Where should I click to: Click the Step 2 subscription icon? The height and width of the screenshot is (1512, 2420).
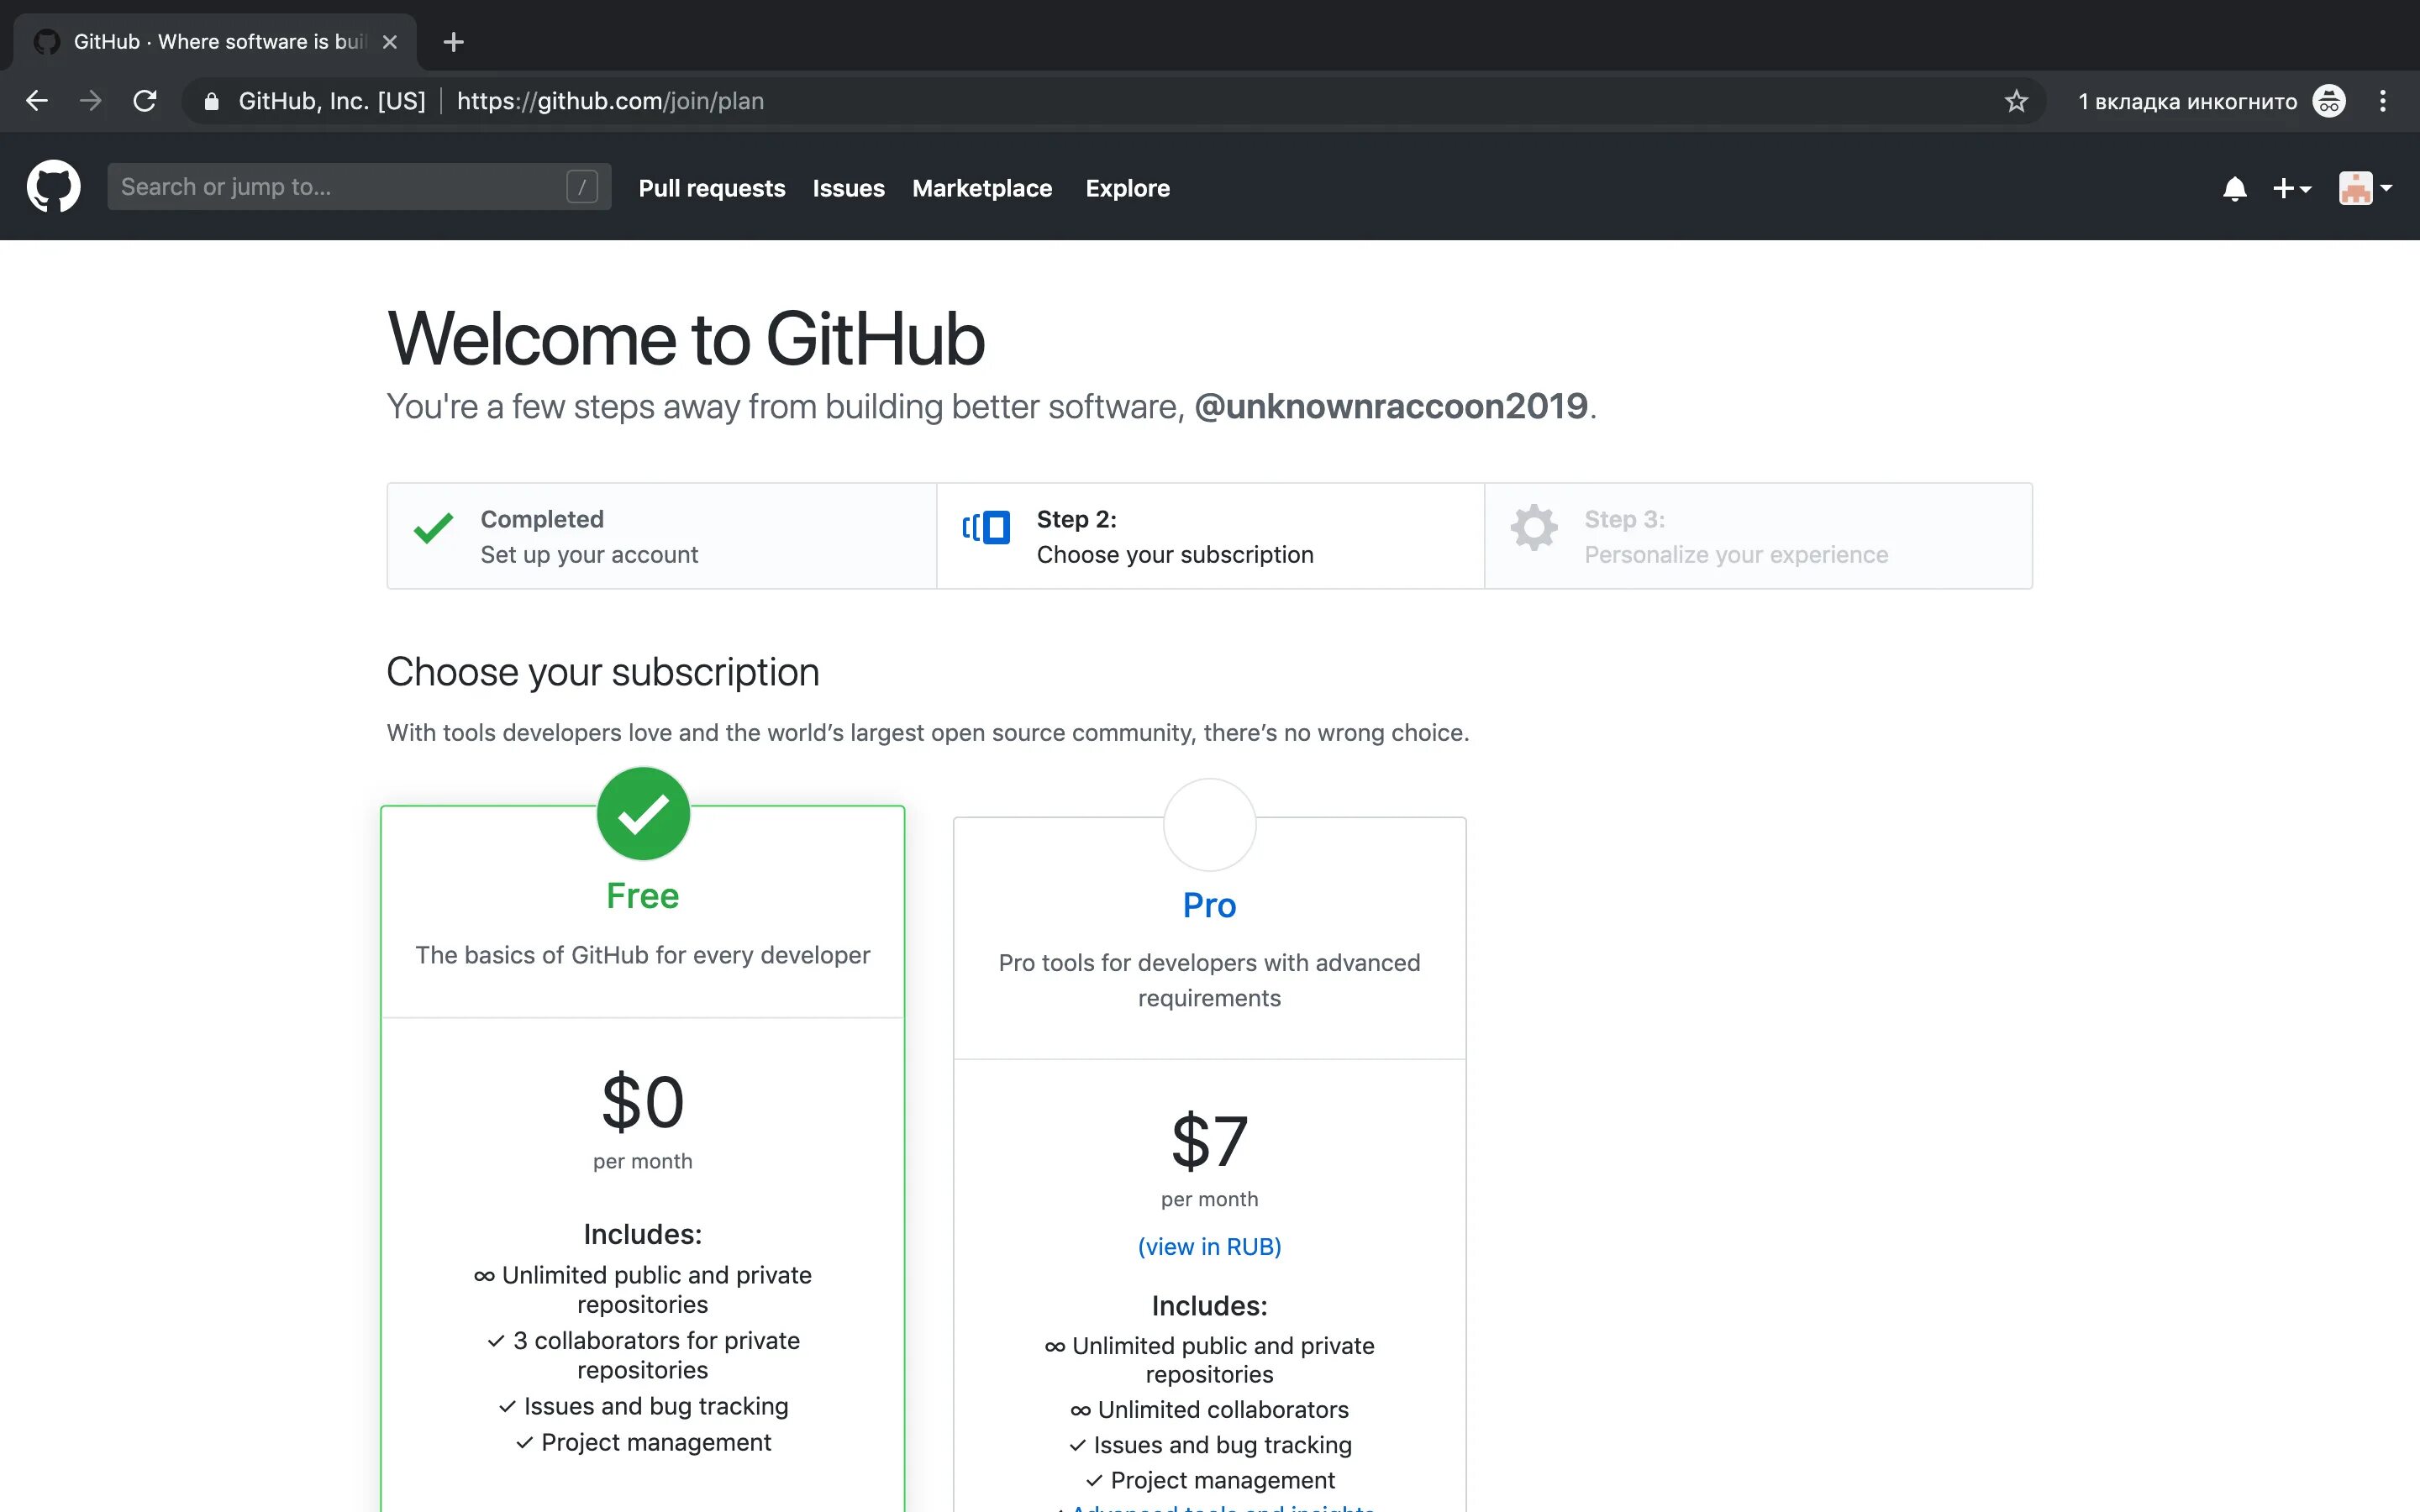(x=986, y=527)
